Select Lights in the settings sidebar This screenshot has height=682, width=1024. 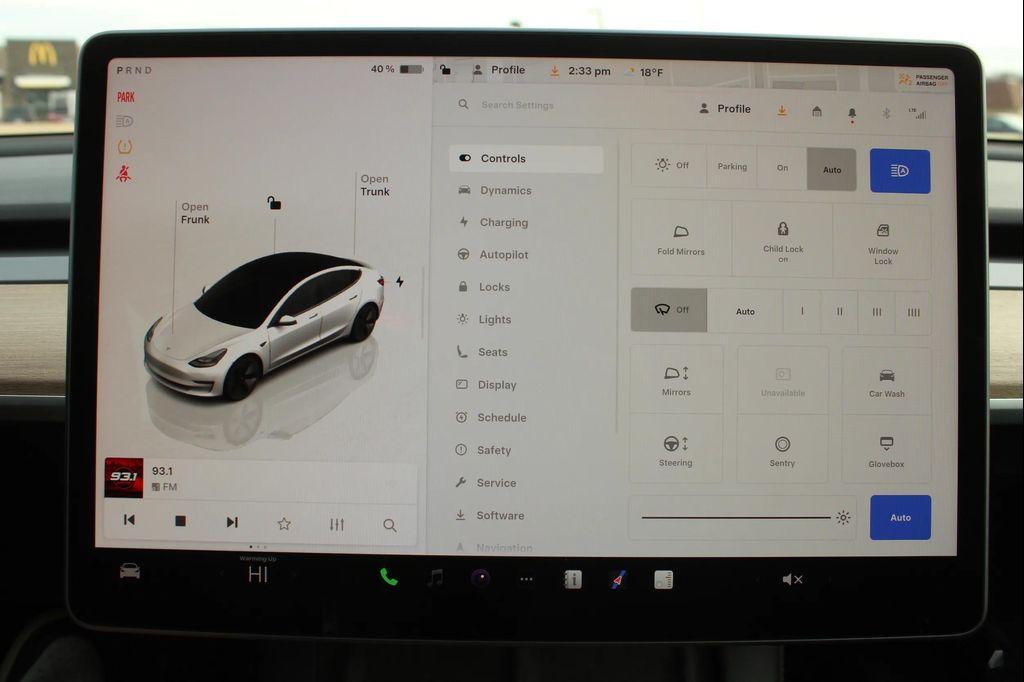[493, 319]
